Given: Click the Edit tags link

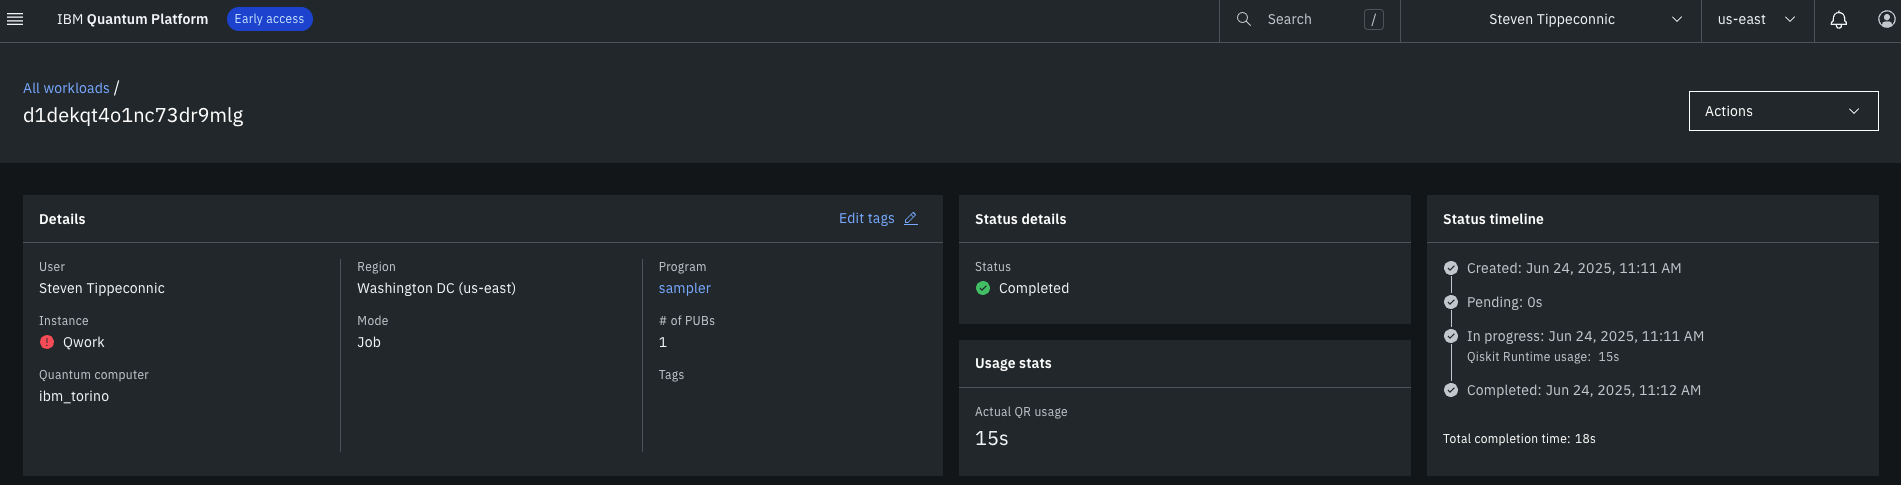Looking at the screenshot, I should (x=866, y=218).
